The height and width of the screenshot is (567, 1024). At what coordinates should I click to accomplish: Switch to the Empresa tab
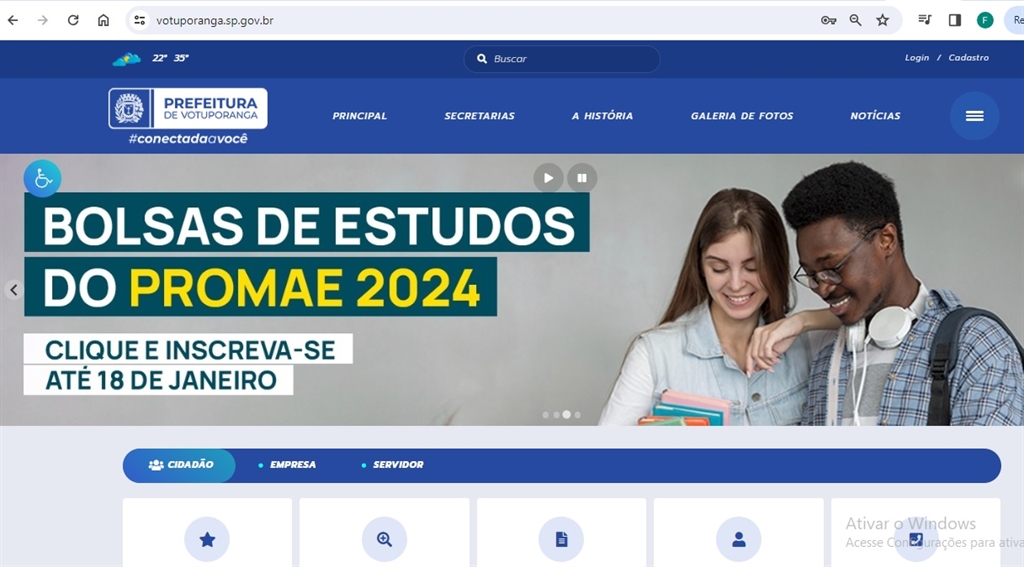pos(287,464)
